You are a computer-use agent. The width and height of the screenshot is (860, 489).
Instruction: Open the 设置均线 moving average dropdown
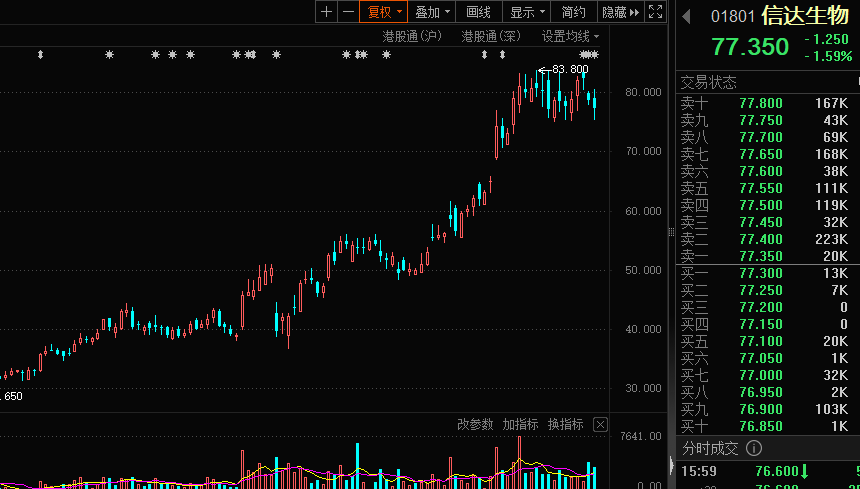tap(571, 36)
